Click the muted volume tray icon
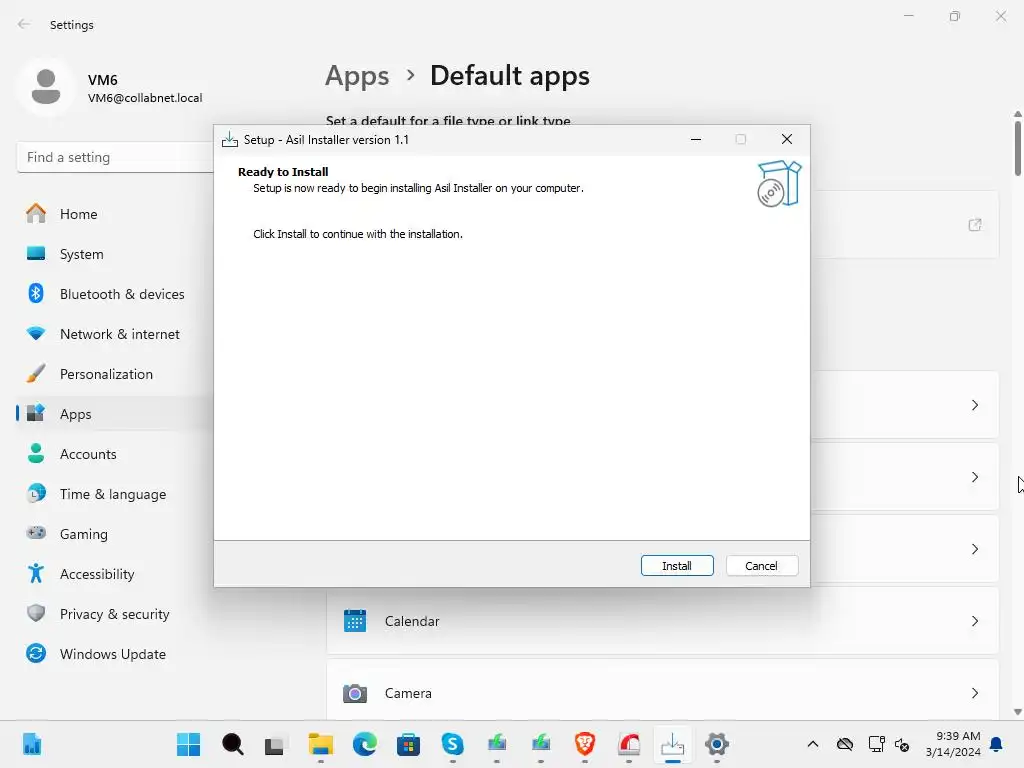Viewport: 1024px width, 768px height. pyautogui.click(x=903, y=744)
